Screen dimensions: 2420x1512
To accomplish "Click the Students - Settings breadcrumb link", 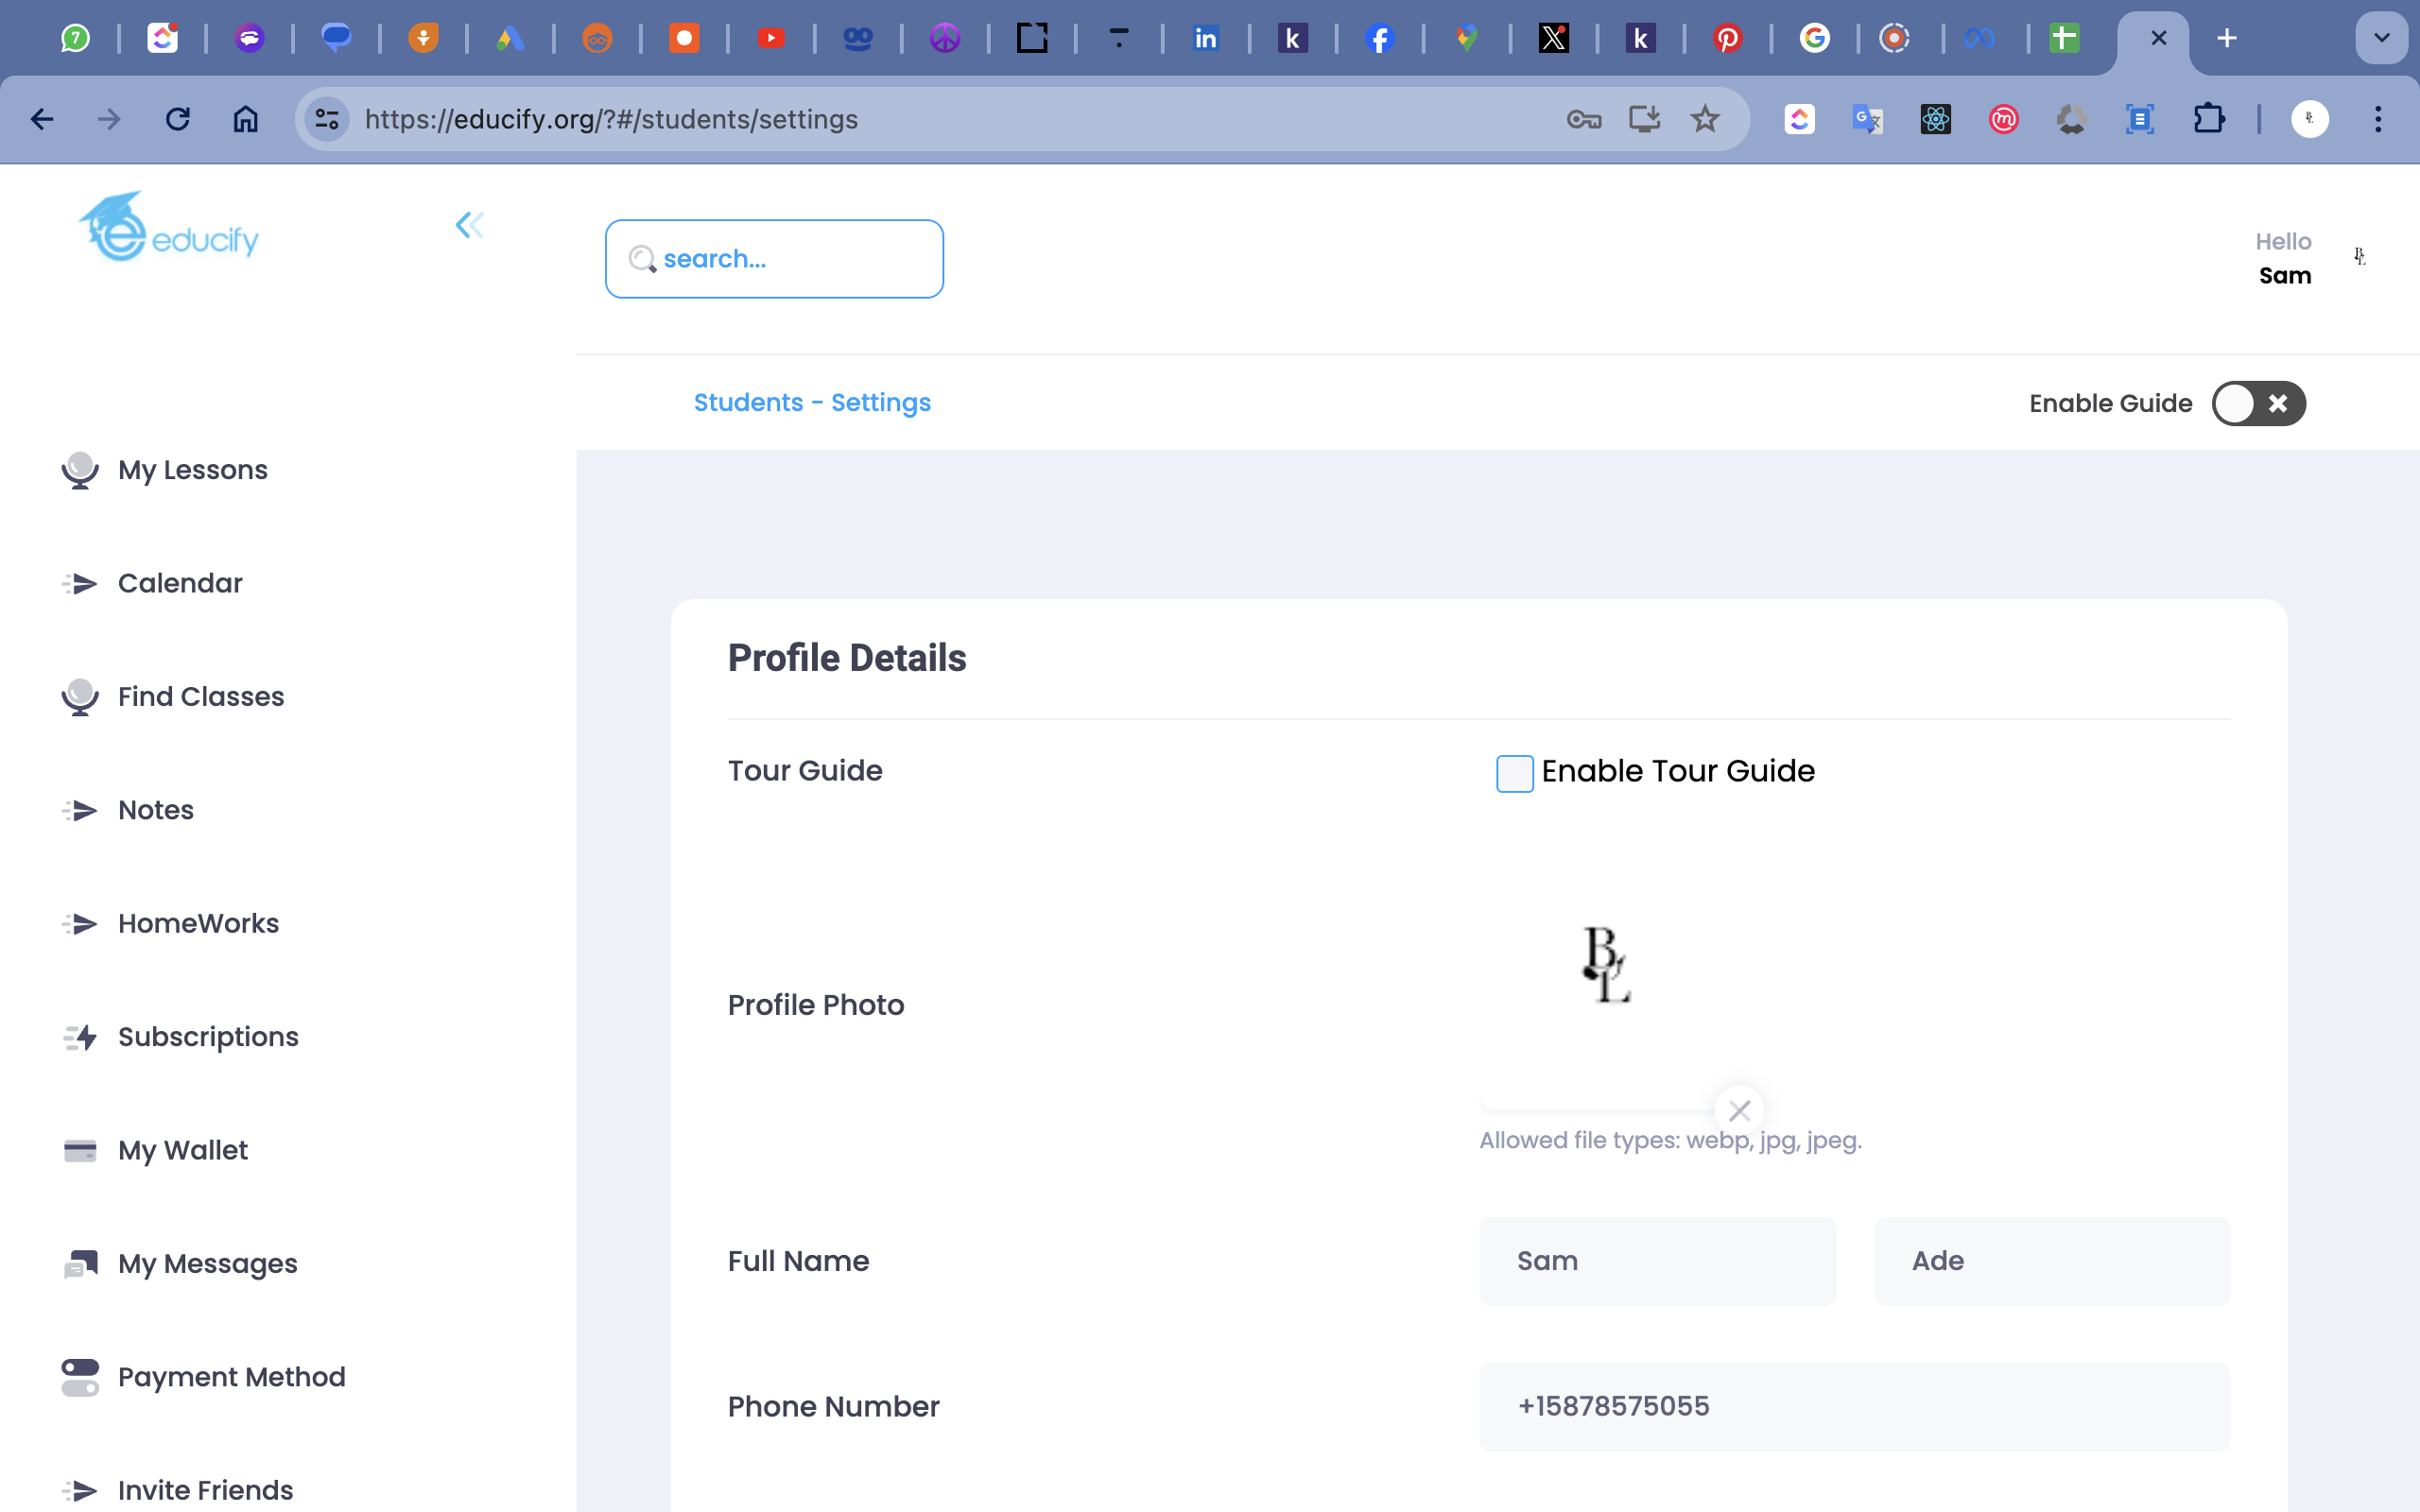I will tap(812, 403).
